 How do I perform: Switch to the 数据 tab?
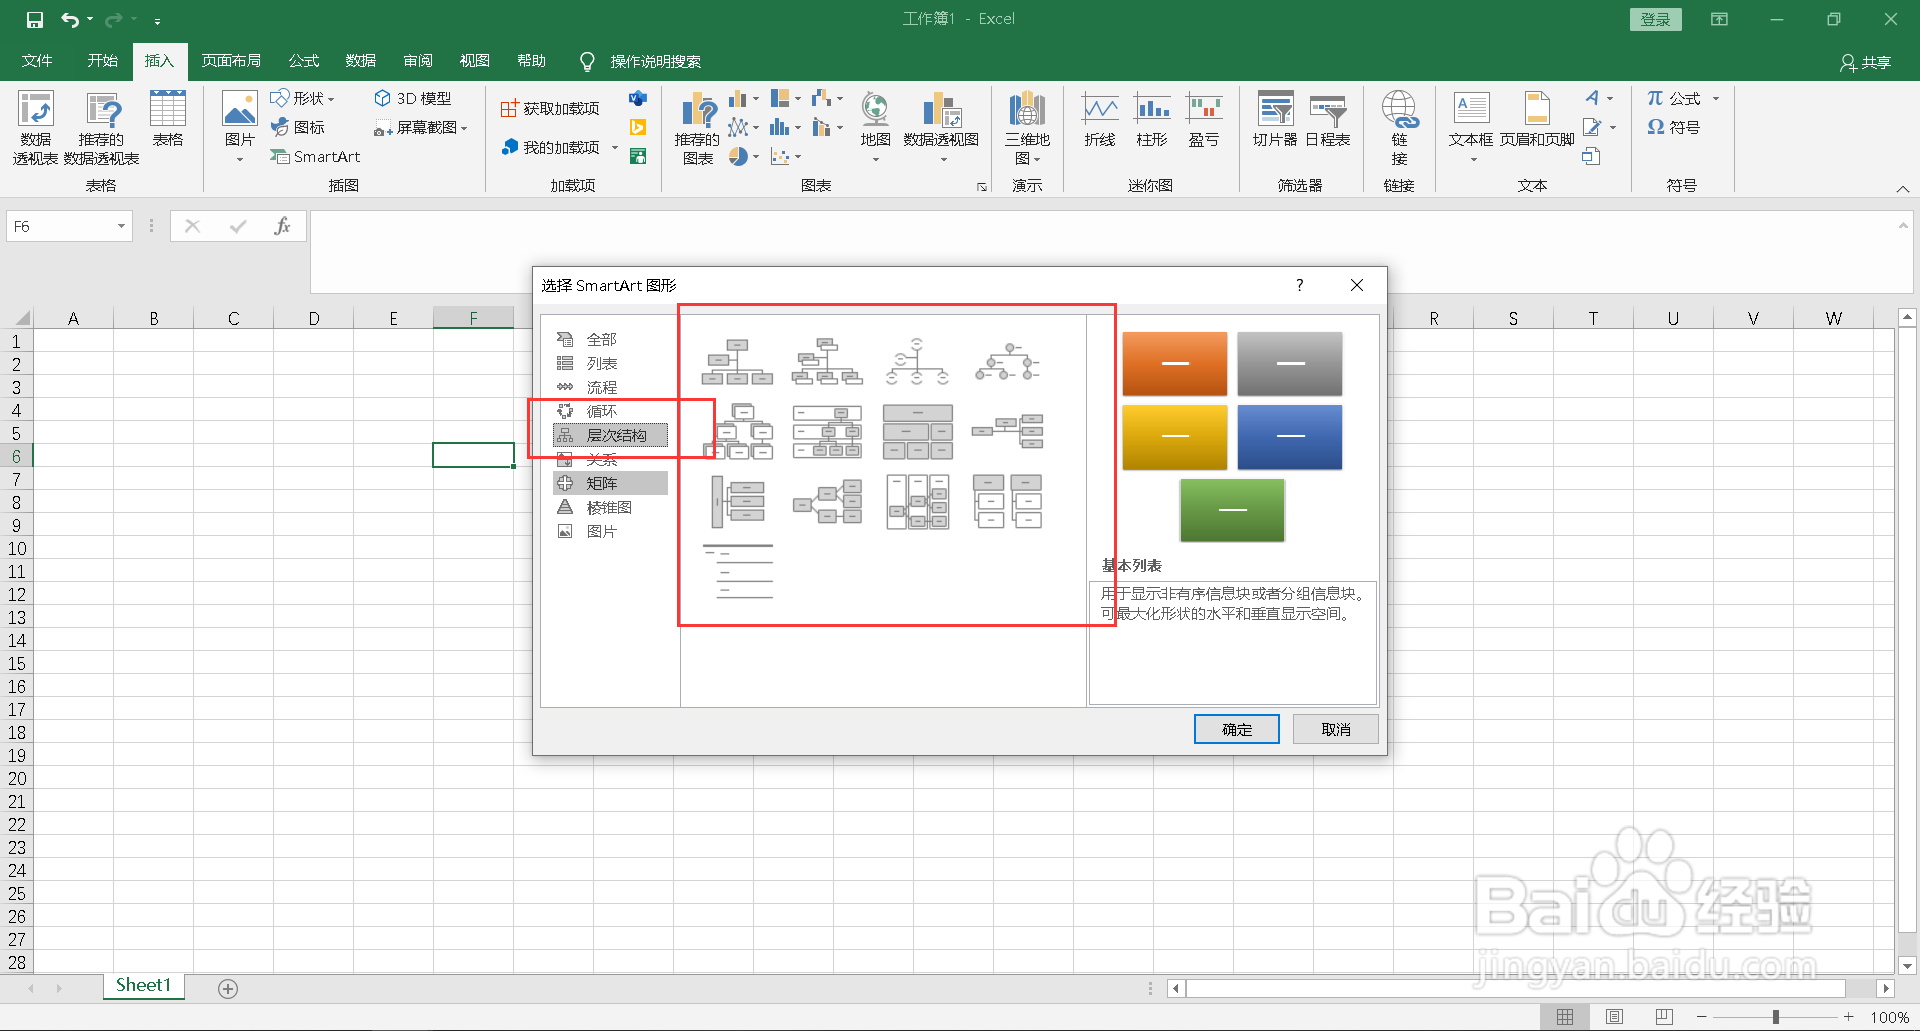(x=360, y=61)
